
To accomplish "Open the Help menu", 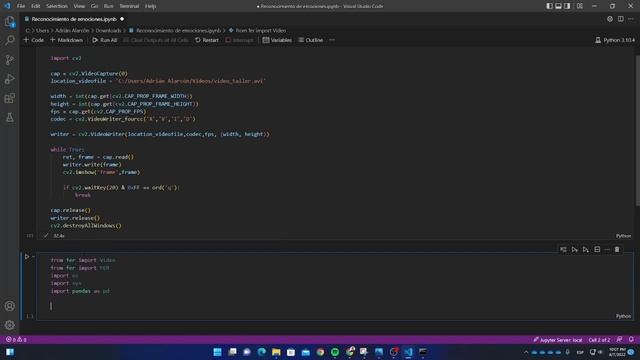I will pos(151,6).
